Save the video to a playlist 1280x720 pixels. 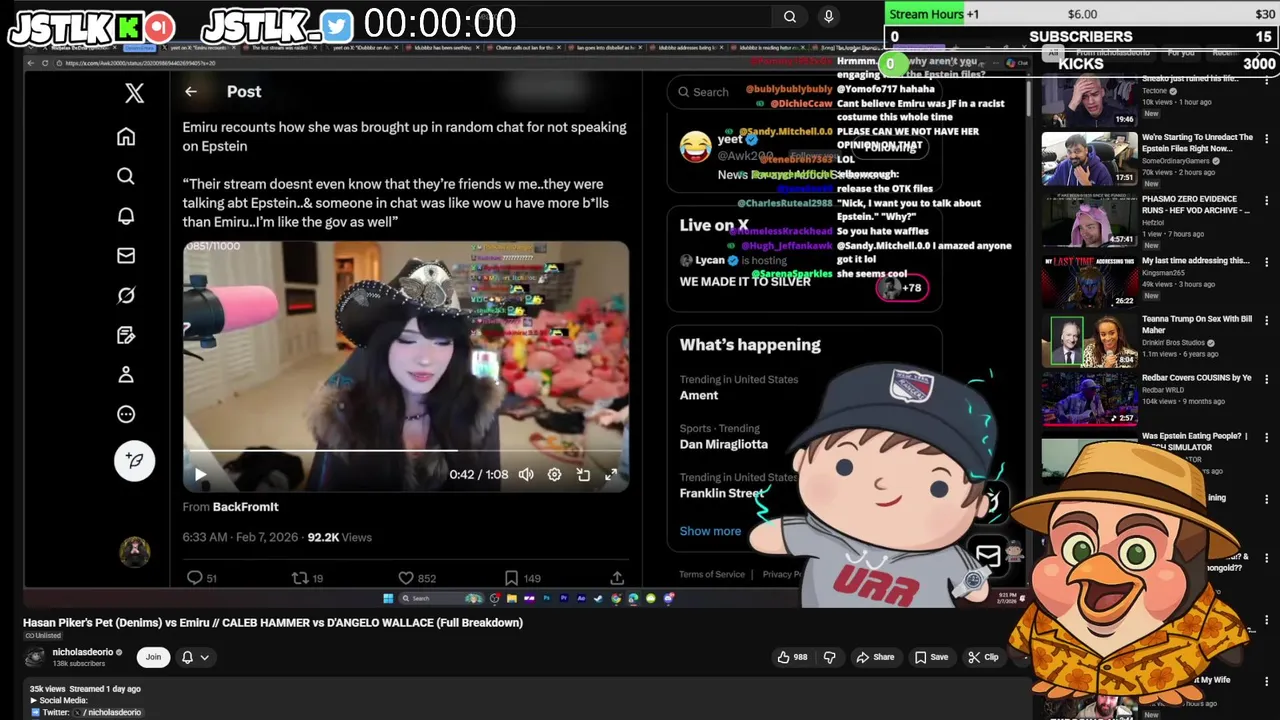(x=931, y=657)
